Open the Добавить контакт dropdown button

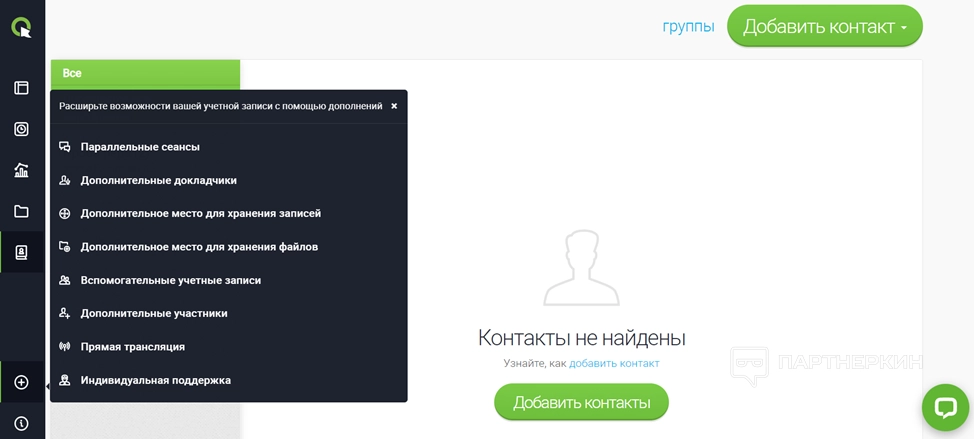tap(825, 26)
